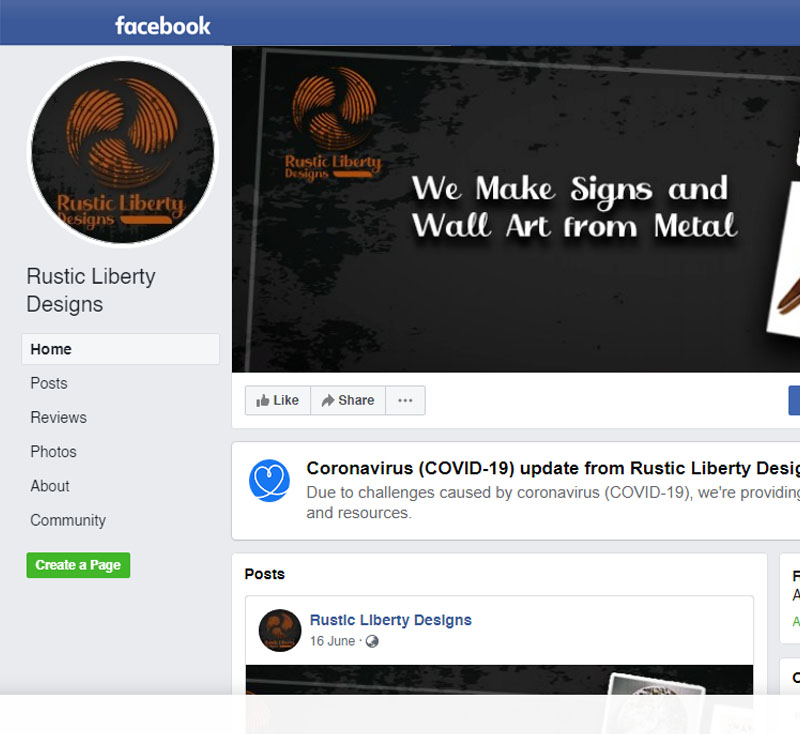Click the page title under the profile picture

91,290
